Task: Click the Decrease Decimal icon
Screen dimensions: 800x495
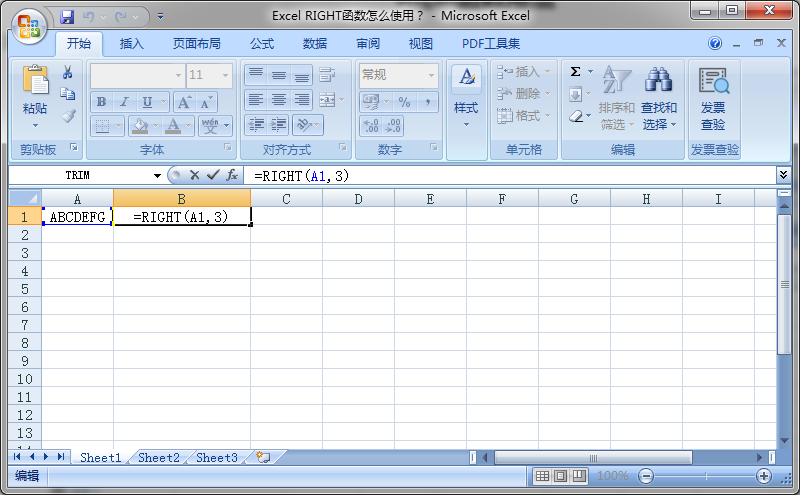Action: 393,126
